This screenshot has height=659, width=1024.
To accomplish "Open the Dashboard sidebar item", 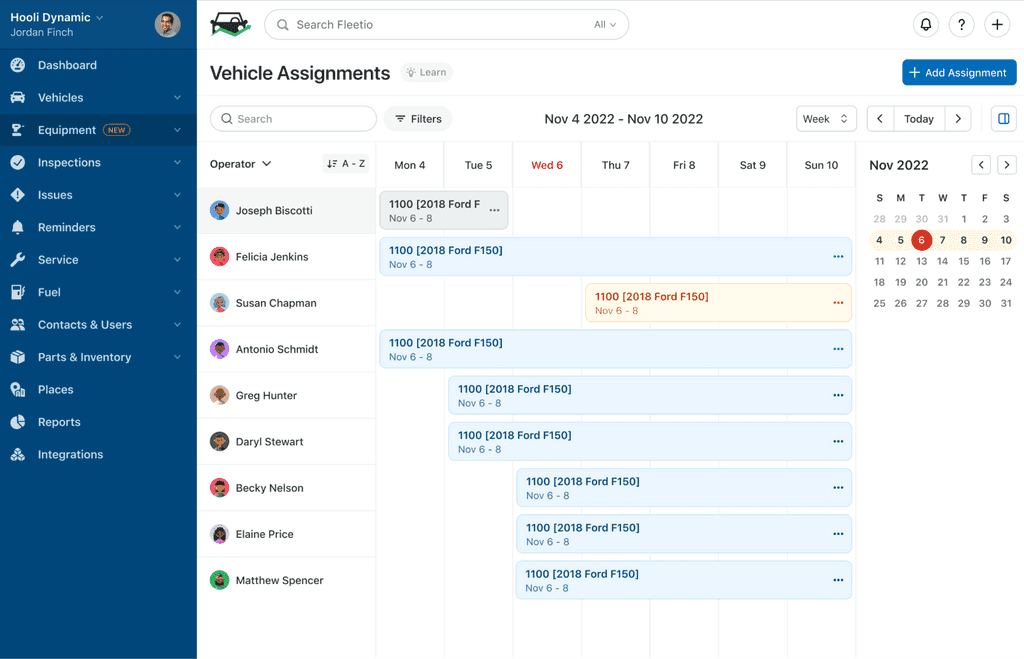I will (67, 65).
